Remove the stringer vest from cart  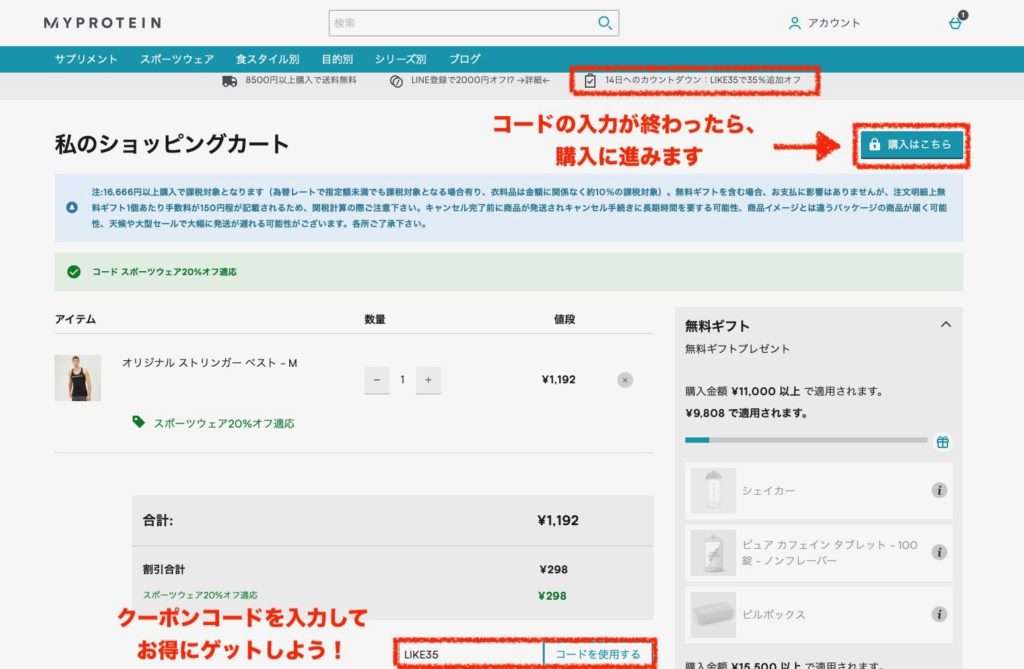pyautogui.click(x=625, y=380)
